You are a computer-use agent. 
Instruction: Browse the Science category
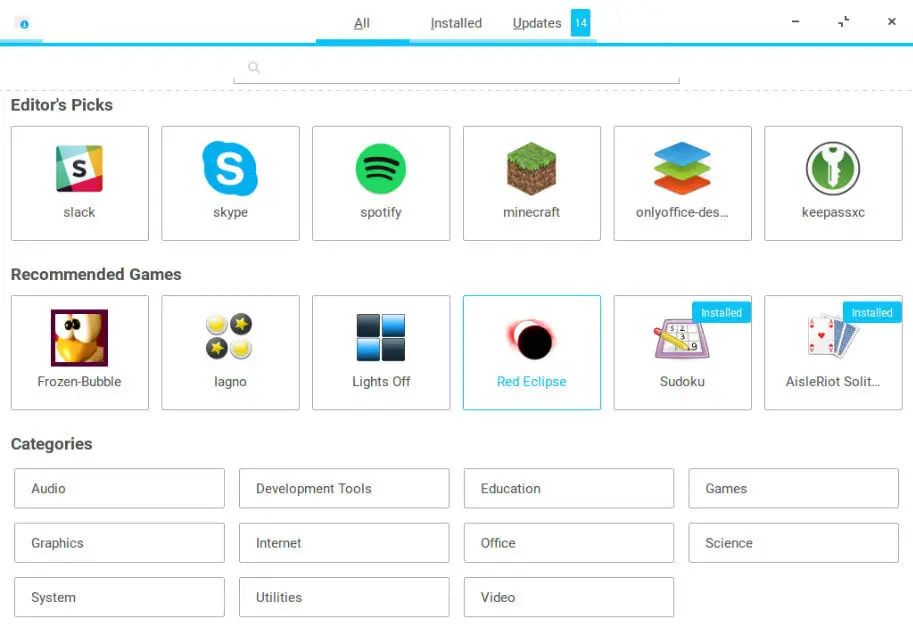[794, 543]
